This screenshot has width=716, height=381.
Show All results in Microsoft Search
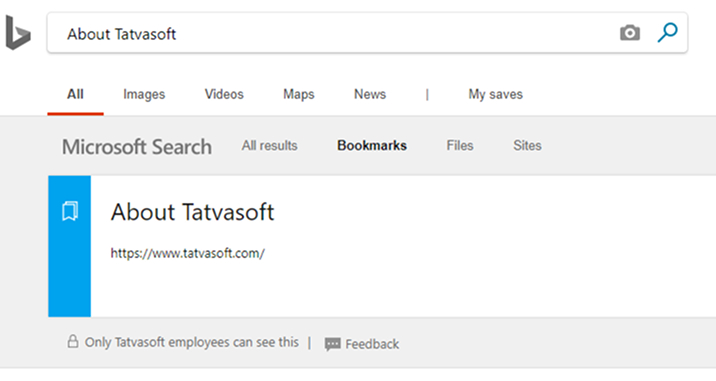coord(269,146)
